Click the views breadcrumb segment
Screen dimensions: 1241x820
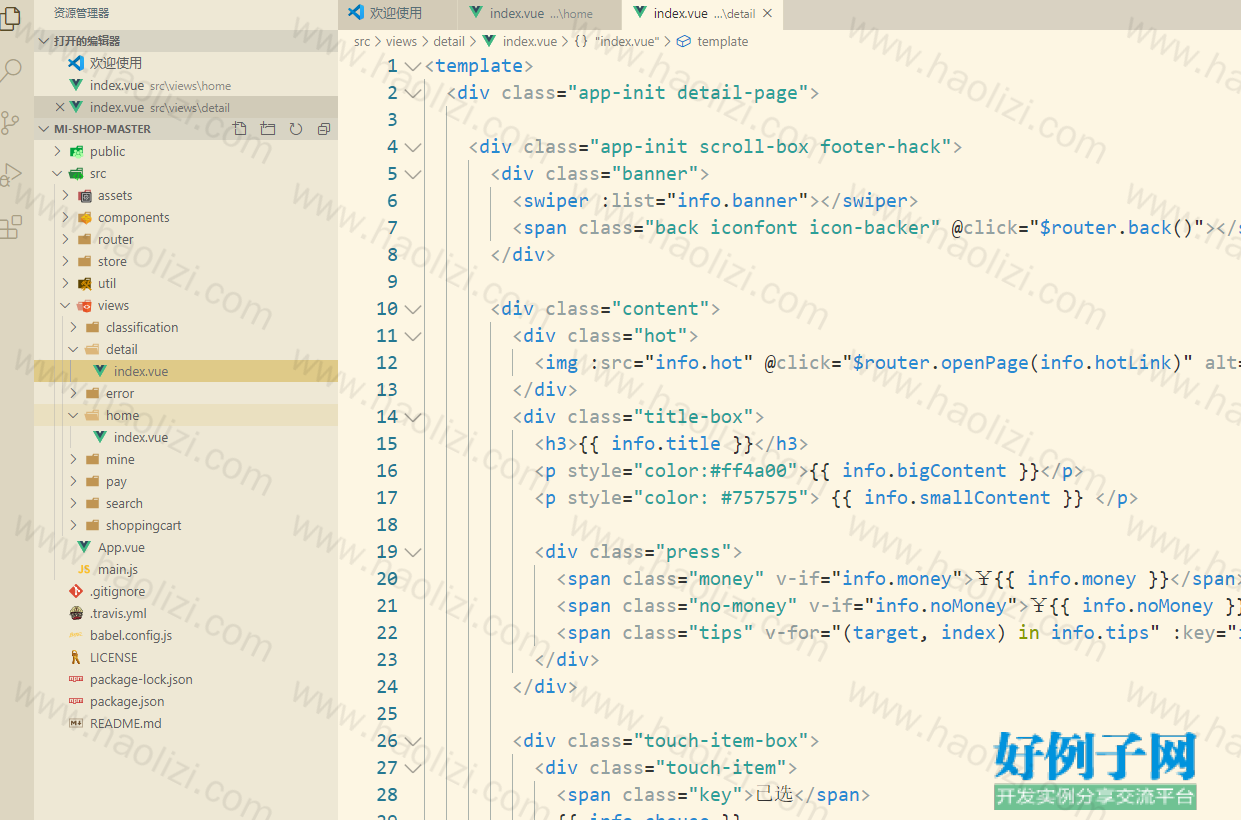[401, 42]
